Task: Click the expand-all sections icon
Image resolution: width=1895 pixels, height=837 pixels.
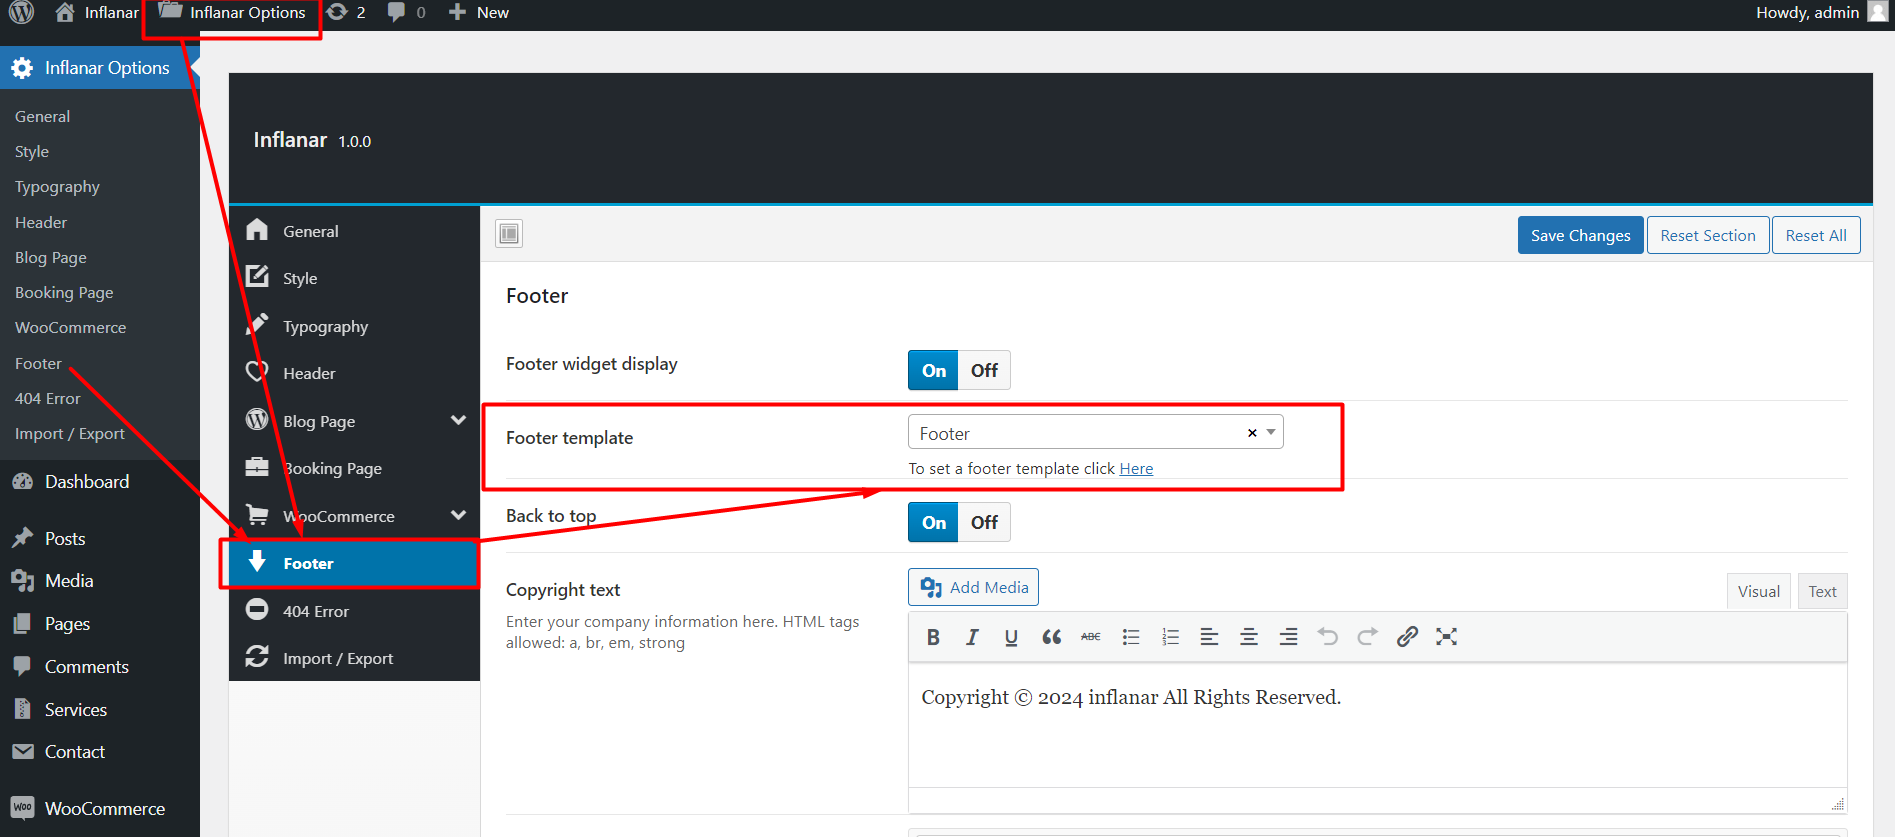Action: pos(509,234)
